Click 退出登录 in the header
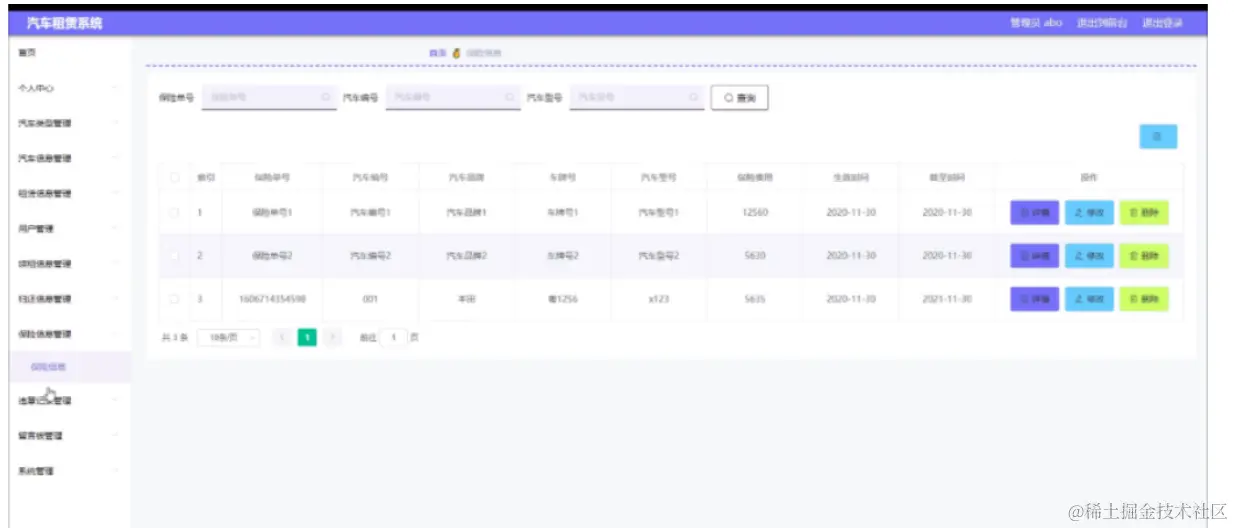Image resolution: width=1234 pixels, height=528 pixels. pyautogui.click(x=1162, y=23)
